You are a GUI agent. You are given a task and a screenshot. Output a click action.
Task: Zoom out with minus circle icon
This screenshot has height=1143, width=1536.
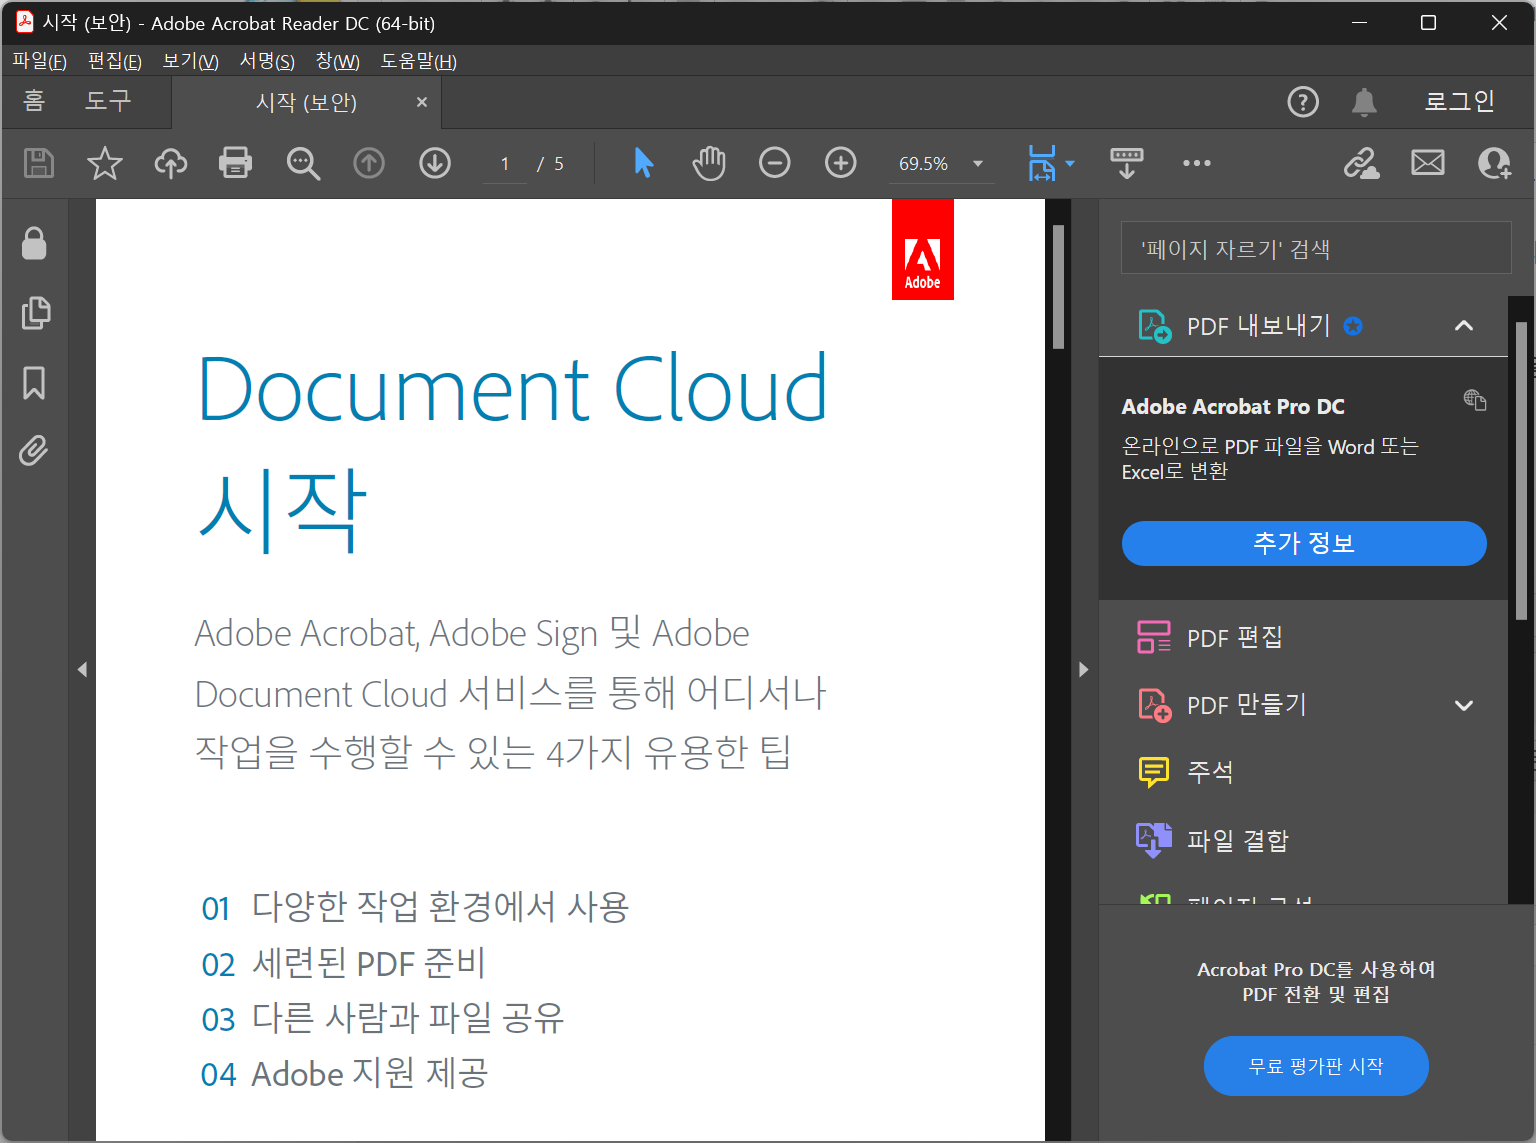(775, 162)
